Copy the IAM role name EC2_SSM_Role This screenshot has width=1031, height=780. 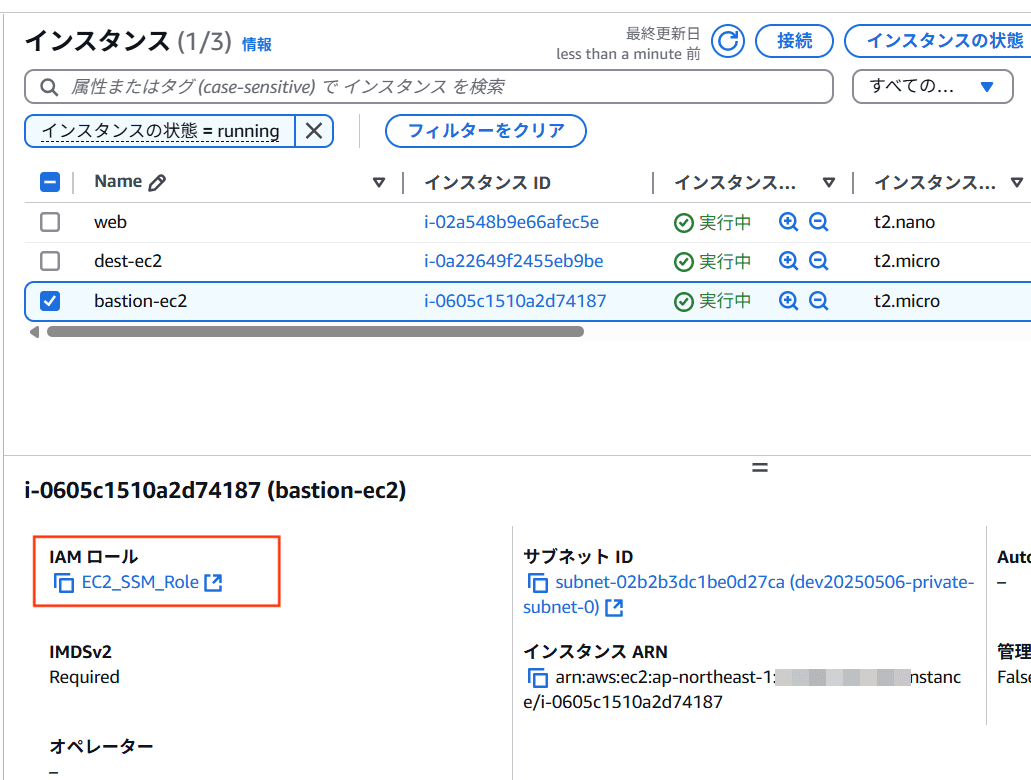coord(64,583)
